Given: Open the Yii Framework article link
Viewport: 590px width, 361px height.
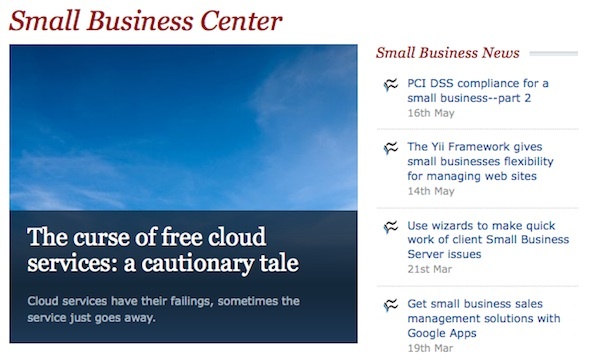Looking at the screenshot, I should coord(481,161).
